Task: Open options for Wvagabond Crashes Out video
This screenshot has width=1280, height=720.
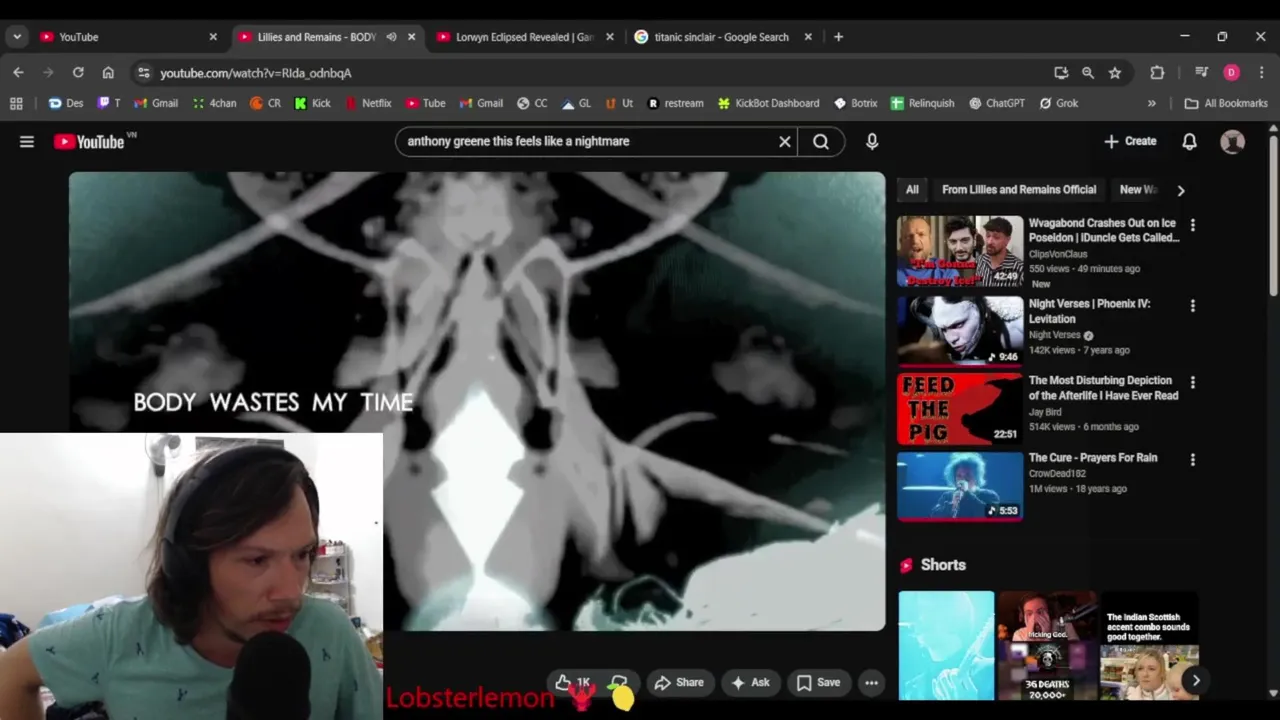Action: coord(1192,225)
